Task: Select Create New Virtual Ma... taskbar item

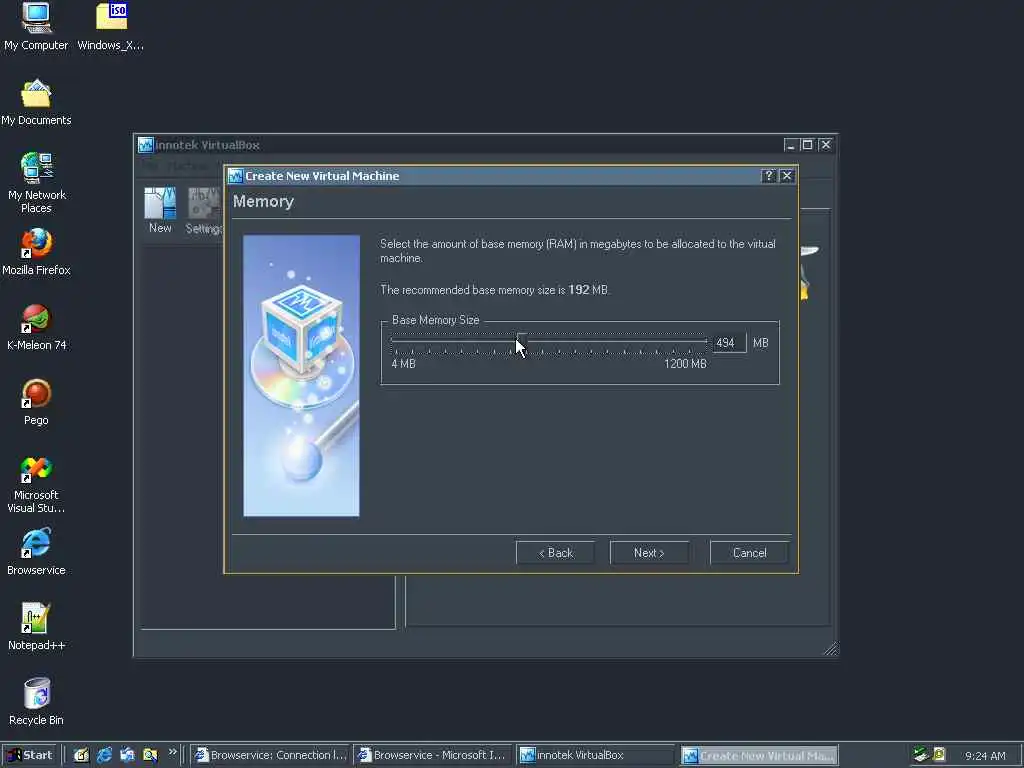Action: click(x=760, y=756)
